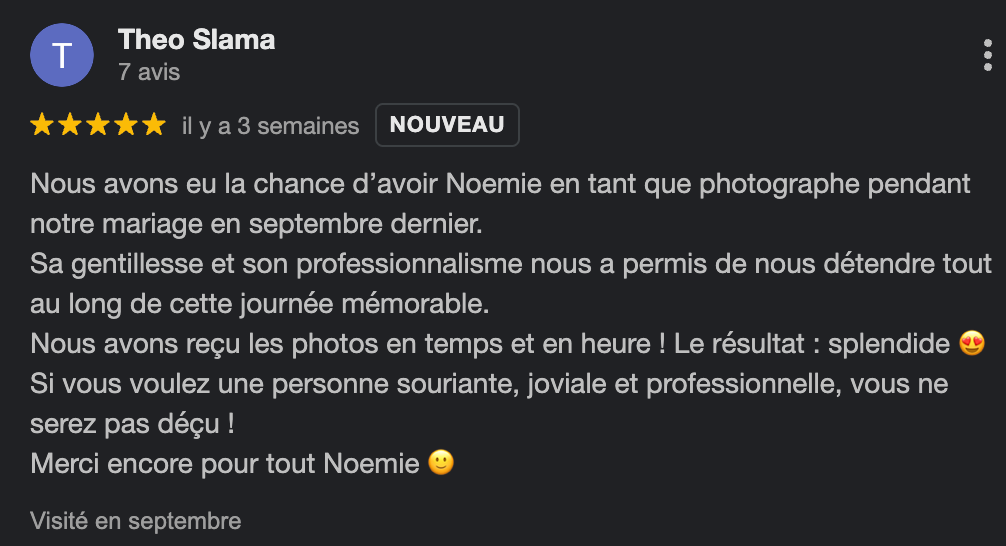Click the text "Merci encore pour tout Noemie"
The width and height of the screenshot is (1006, 546).
tap(225, 464)
